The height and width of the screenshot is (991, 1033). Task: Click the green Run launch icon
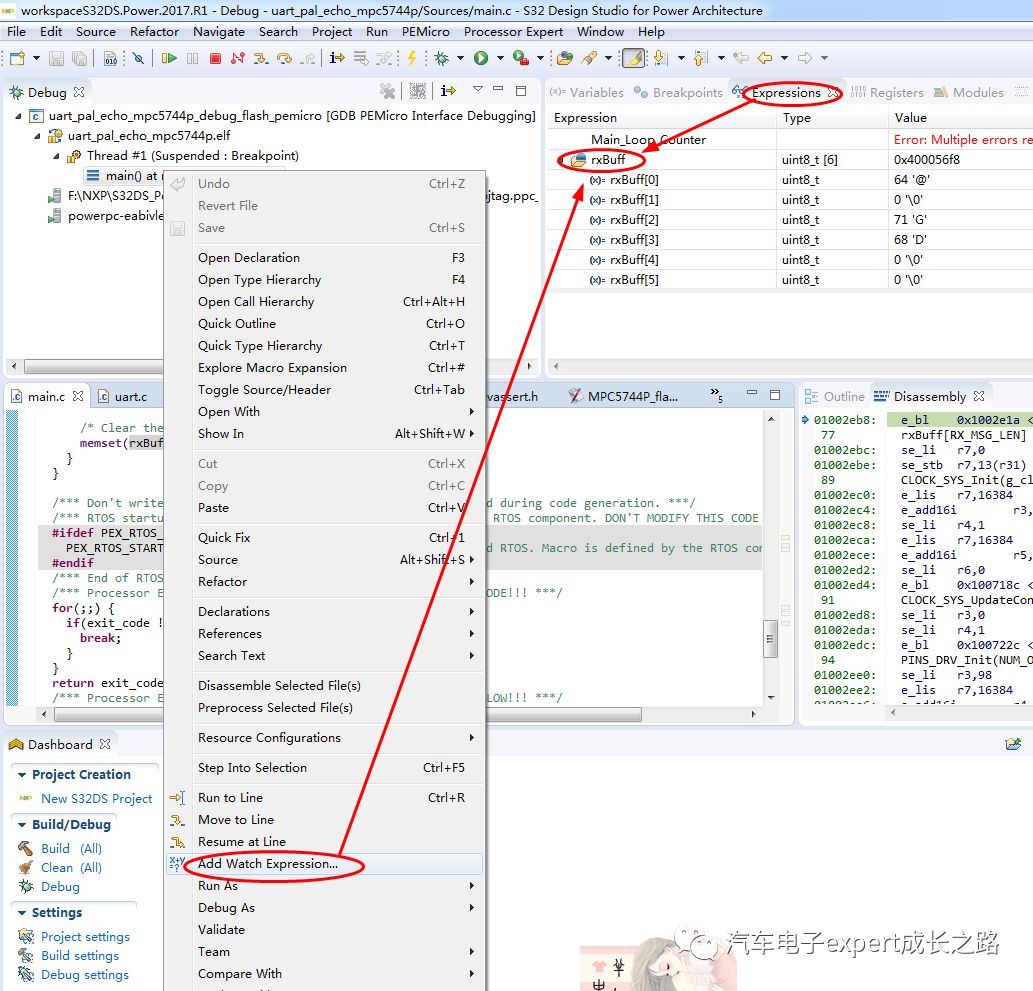(481, 58)
